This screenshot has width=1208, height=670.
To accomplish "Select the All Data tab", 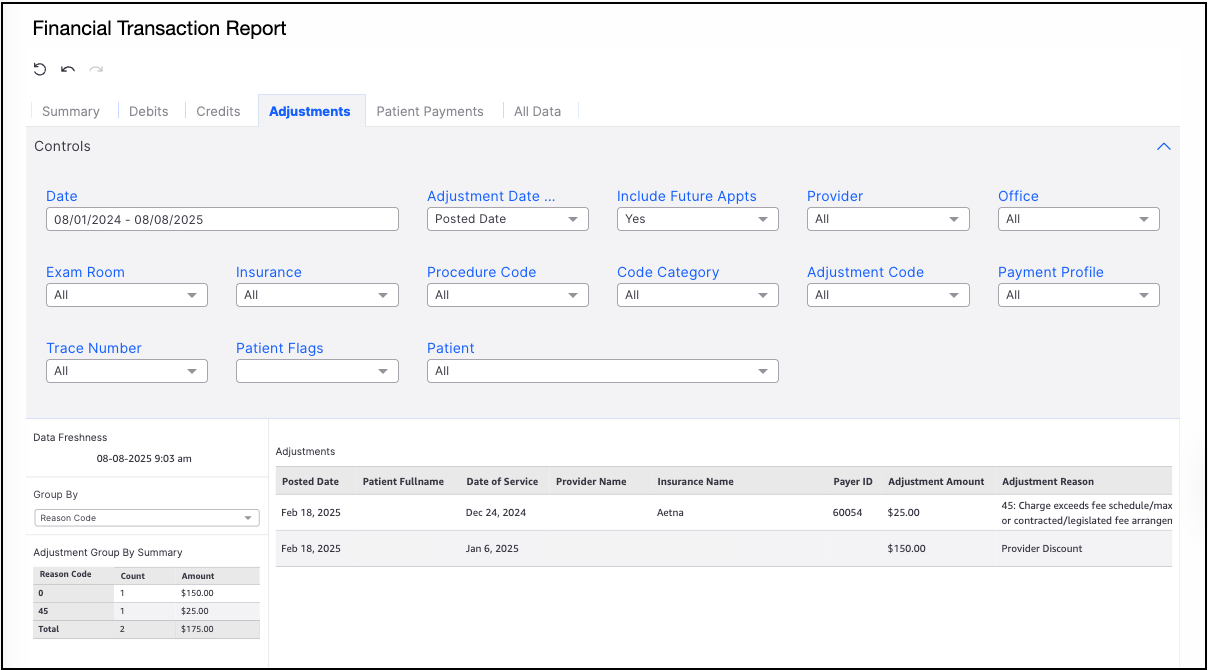I will click(x=537, y=111).
